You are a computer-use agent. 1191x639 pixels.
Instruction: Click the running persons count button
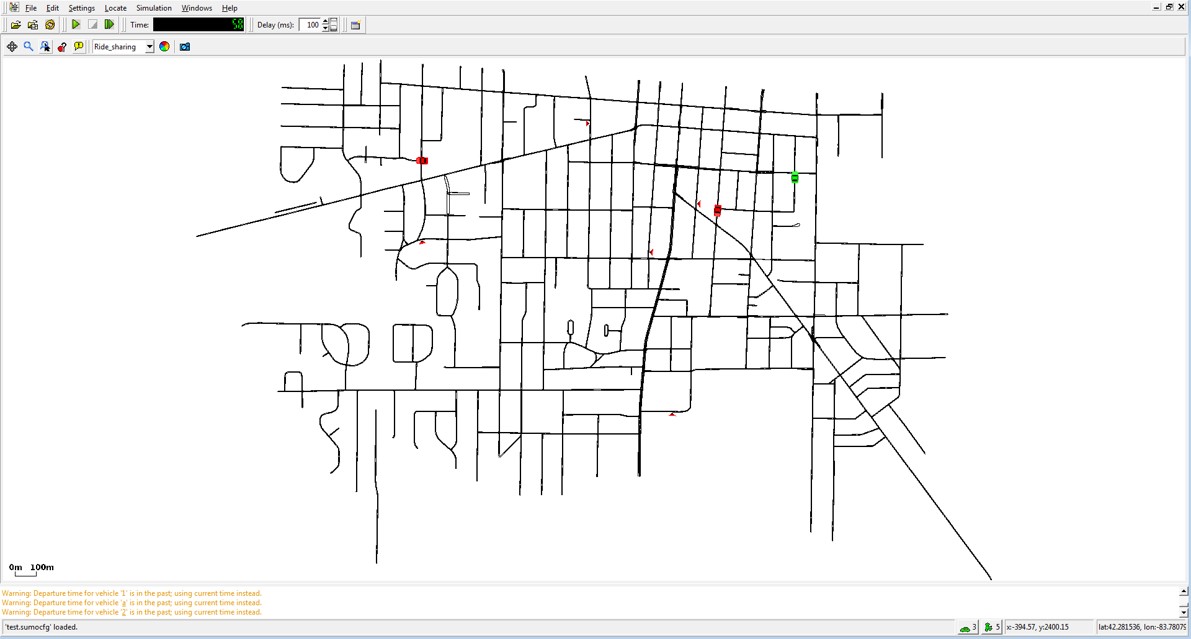tap(991, 628)
